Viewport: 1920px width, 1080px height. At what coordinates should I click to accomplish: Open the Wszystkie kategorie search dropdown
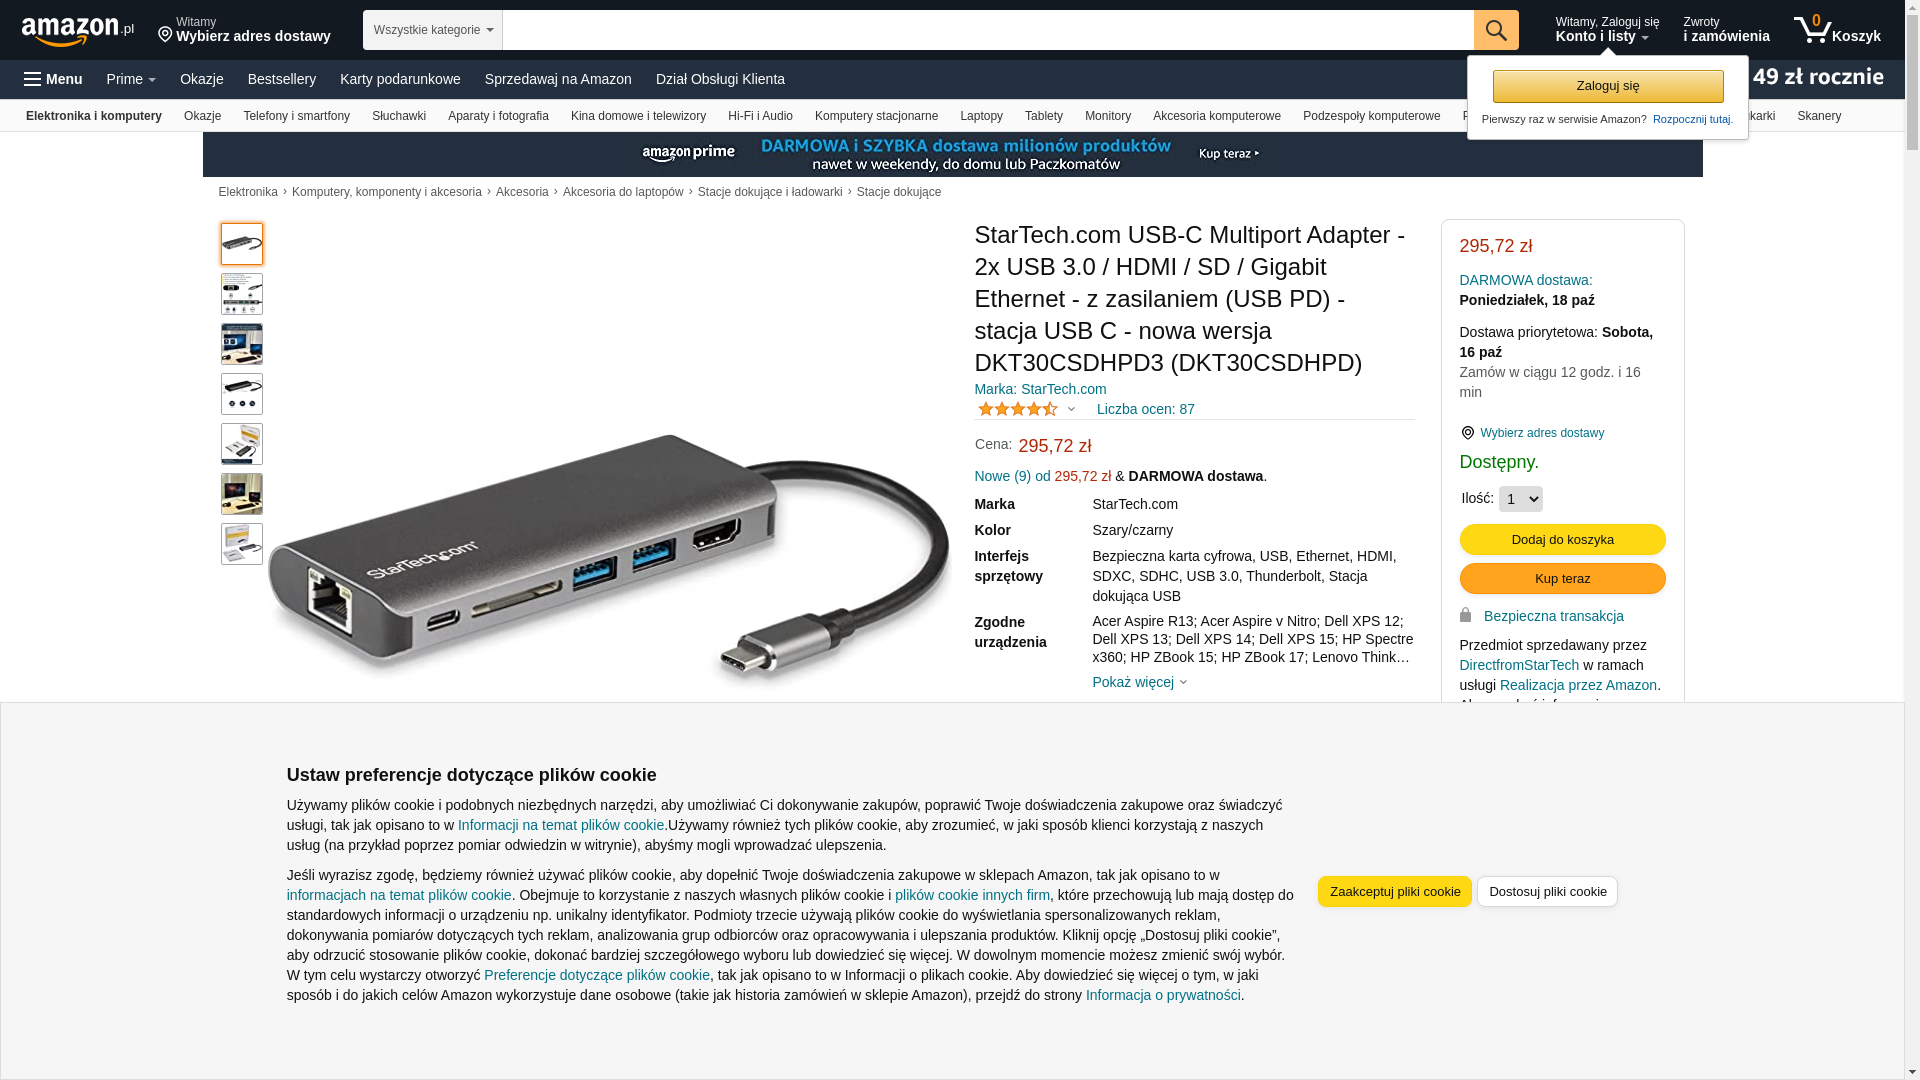tap(433, 30)
